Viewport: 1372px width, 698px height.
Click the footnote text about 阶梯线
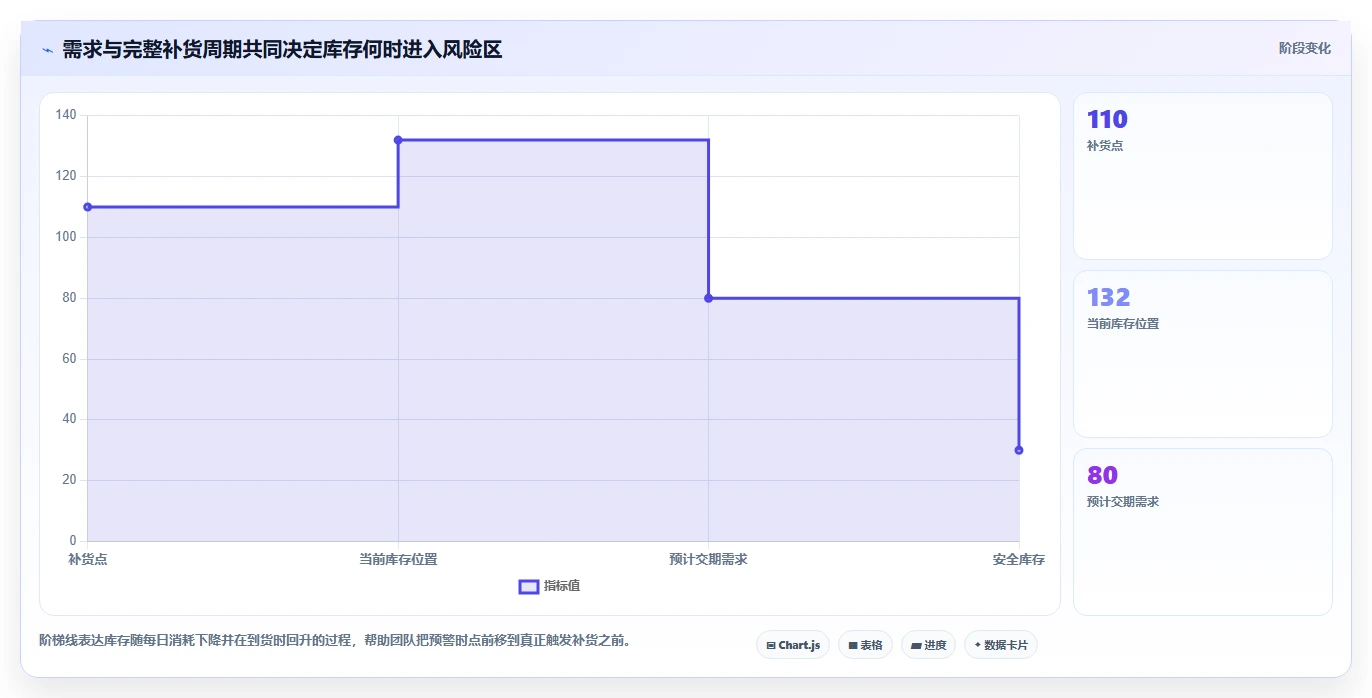[335, 641]
